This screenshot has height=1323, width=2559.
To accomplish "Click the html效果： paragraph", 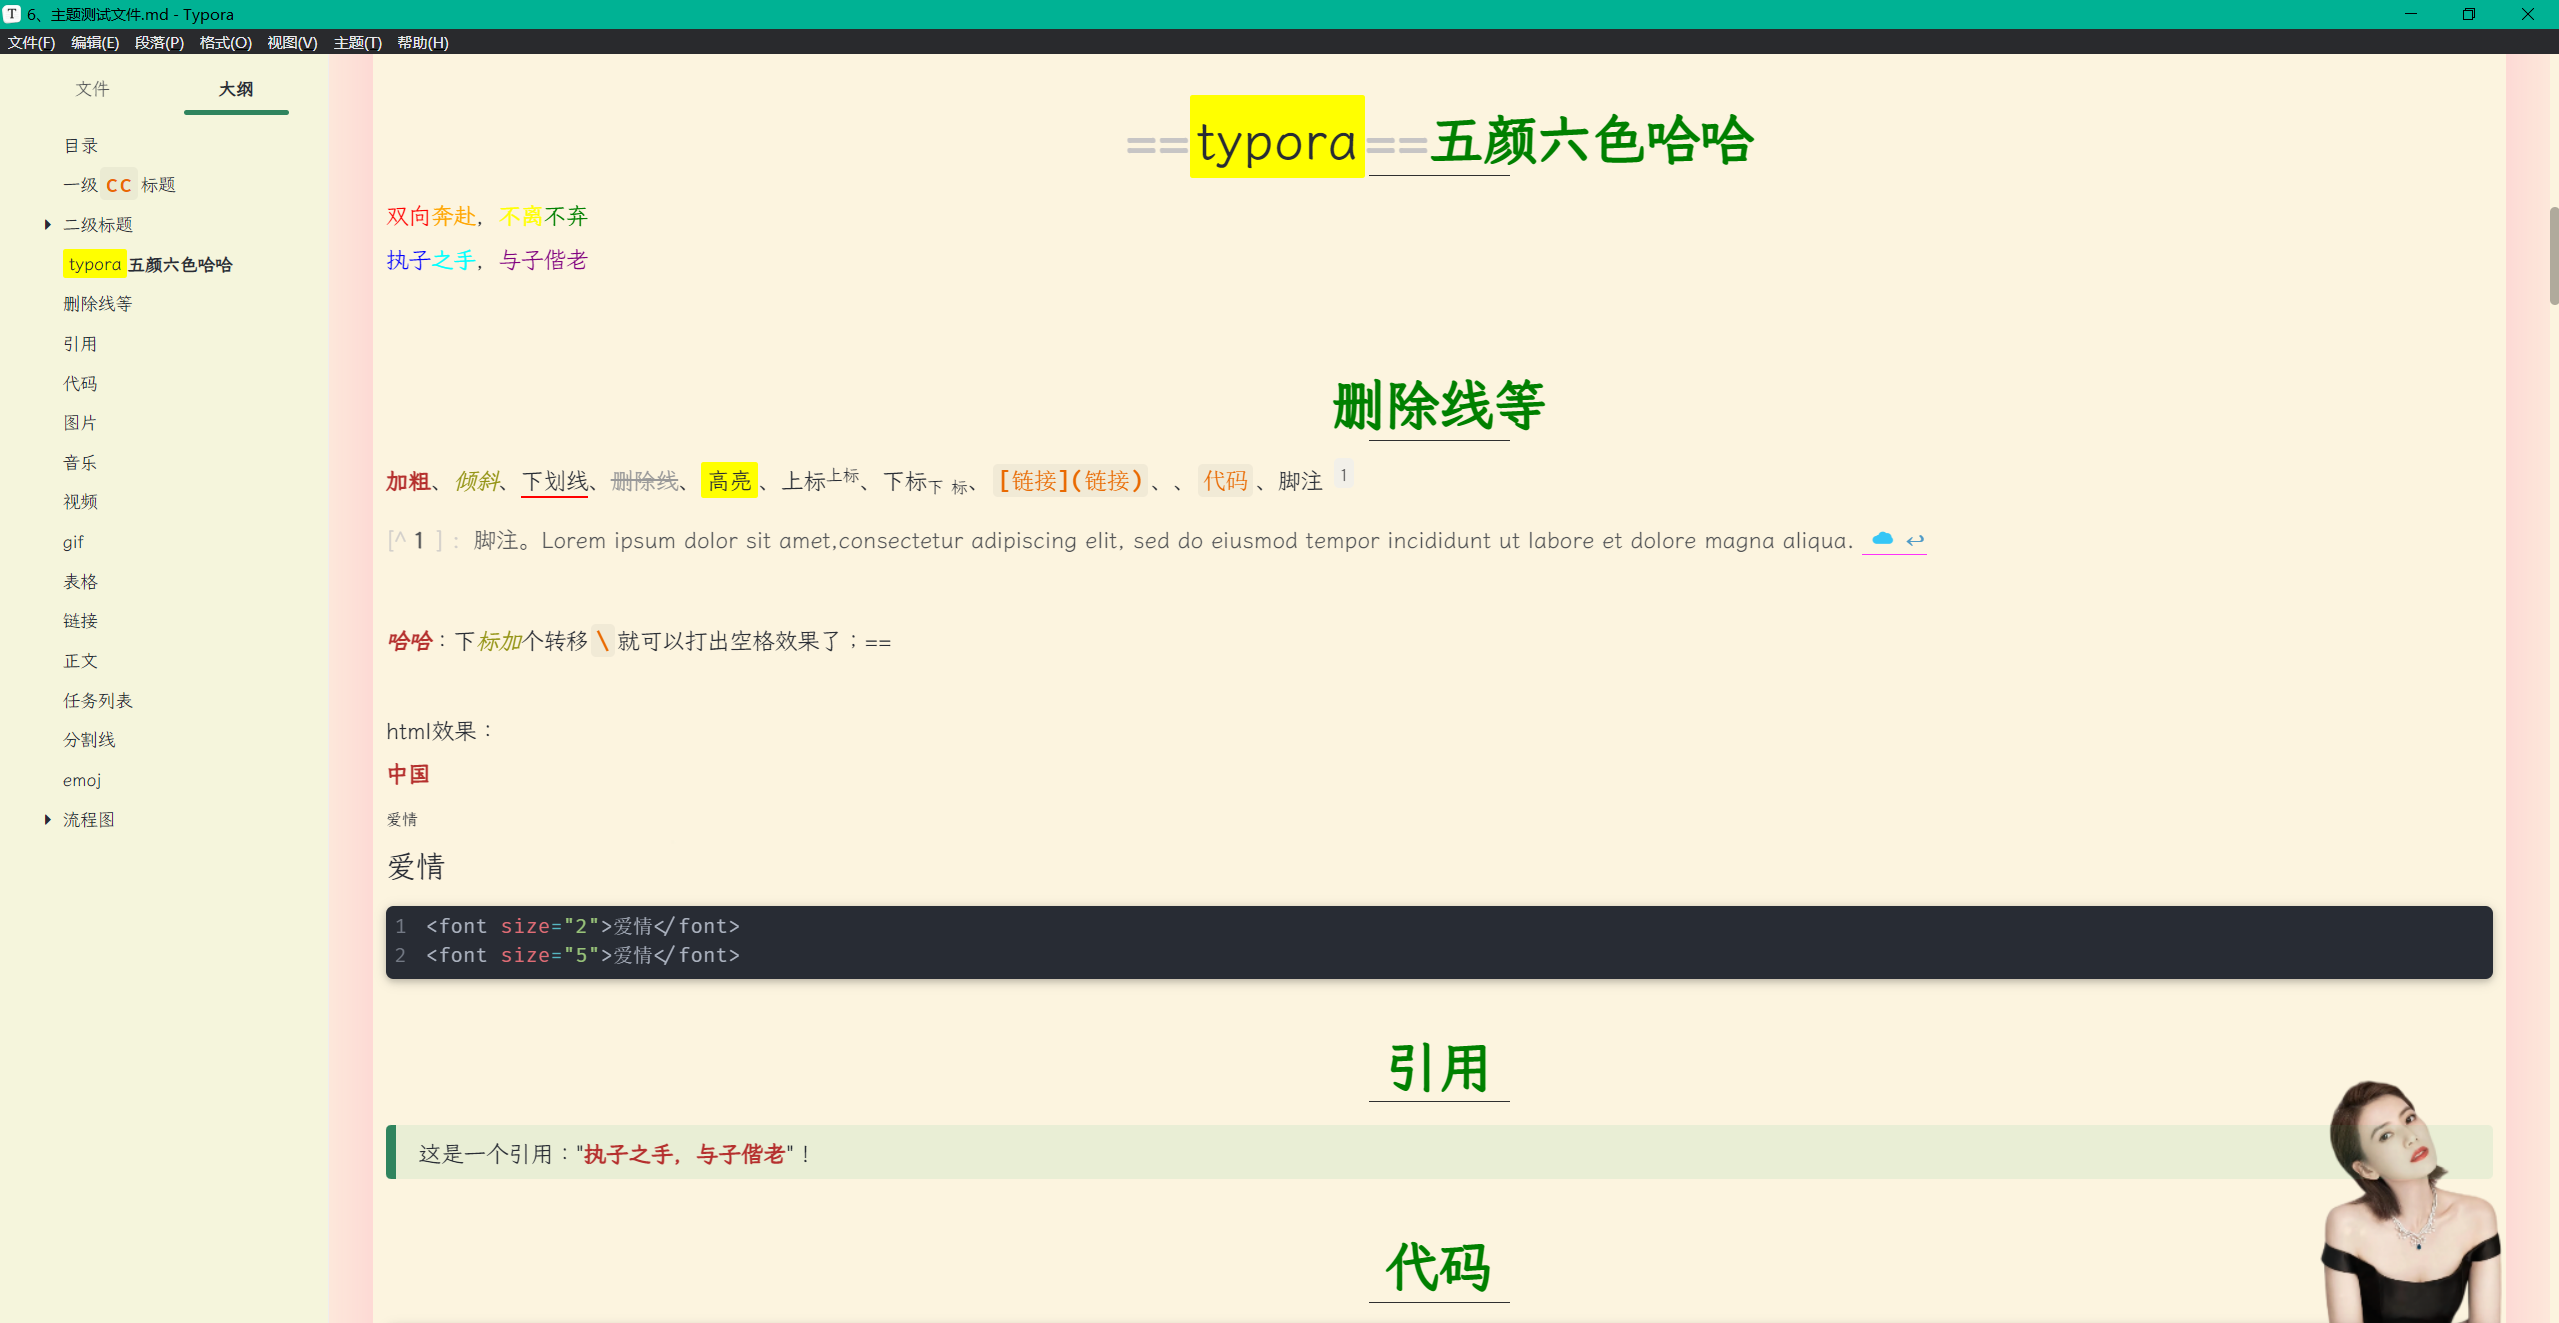I will pos(440,731).
